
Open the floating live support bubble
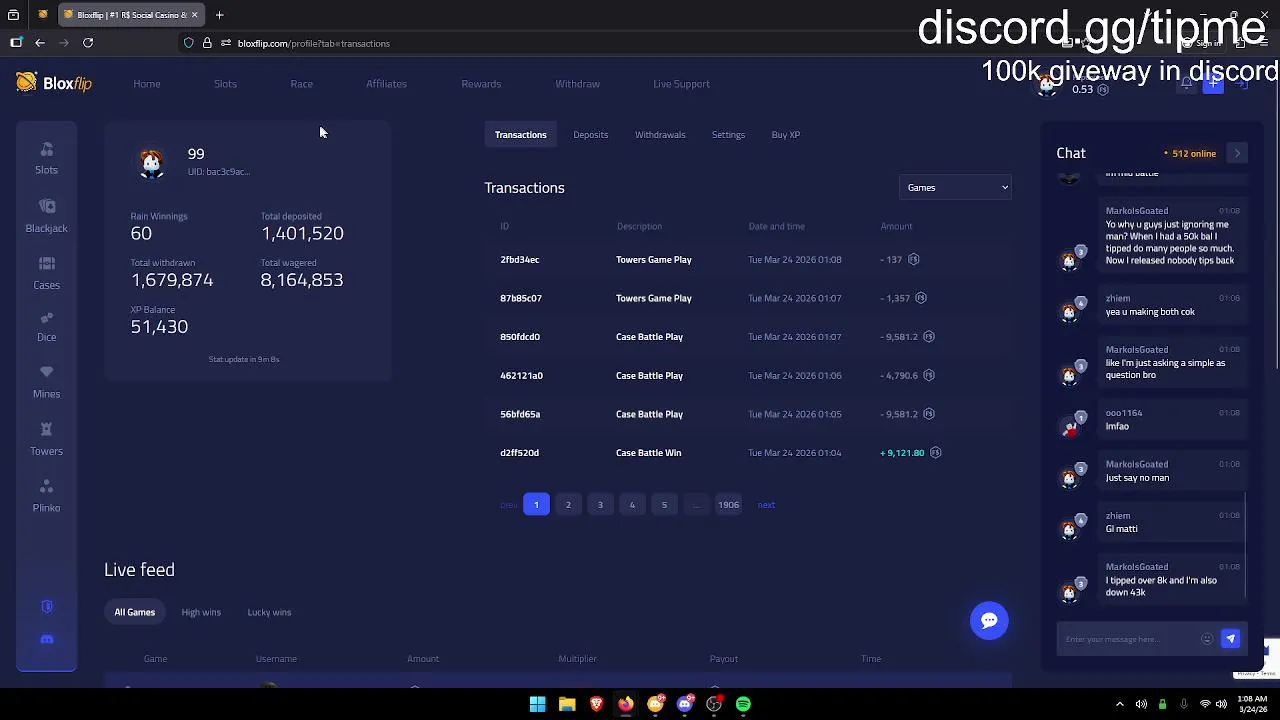point(989,620)
